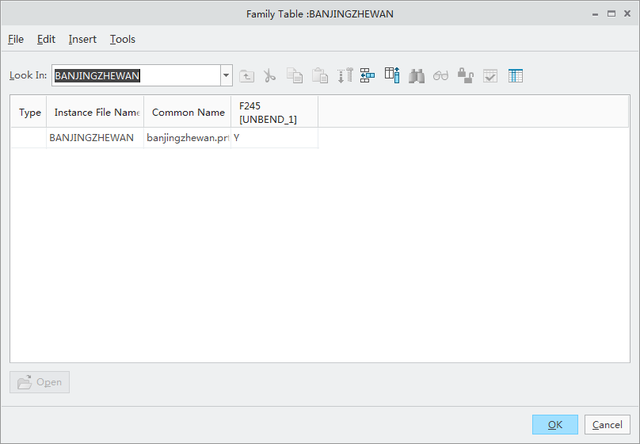Click the F245 [UNBEND_1] column header

click(275, 112)
